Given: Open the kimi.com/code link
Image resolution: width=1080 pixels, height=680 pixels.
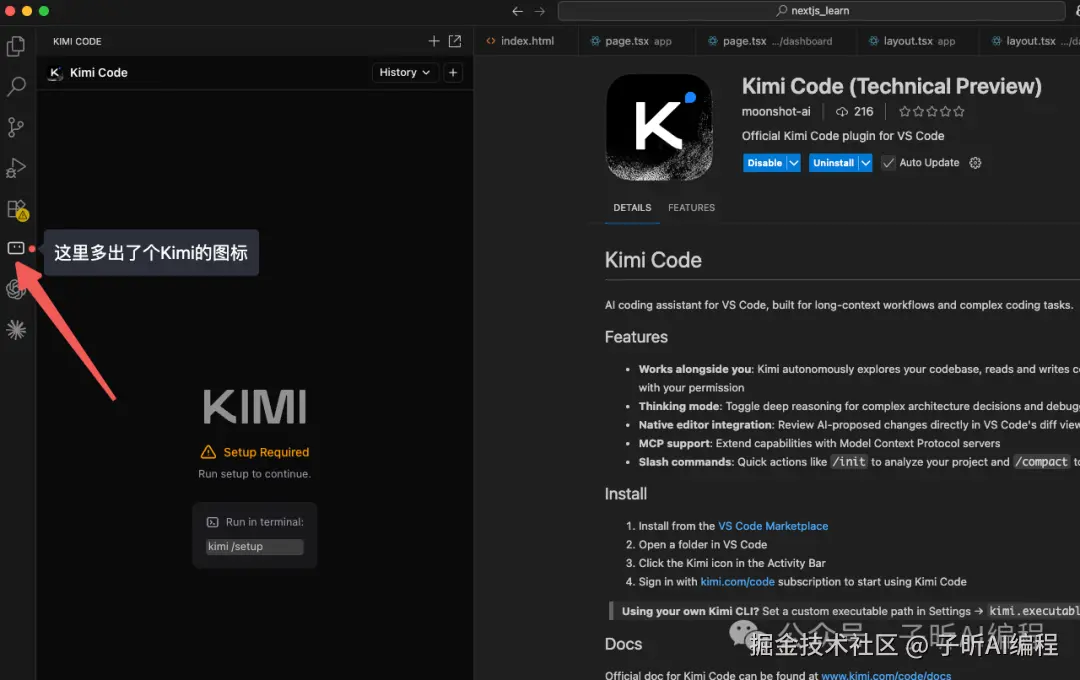Looking at the screenshot, I should tap(737, 581).
